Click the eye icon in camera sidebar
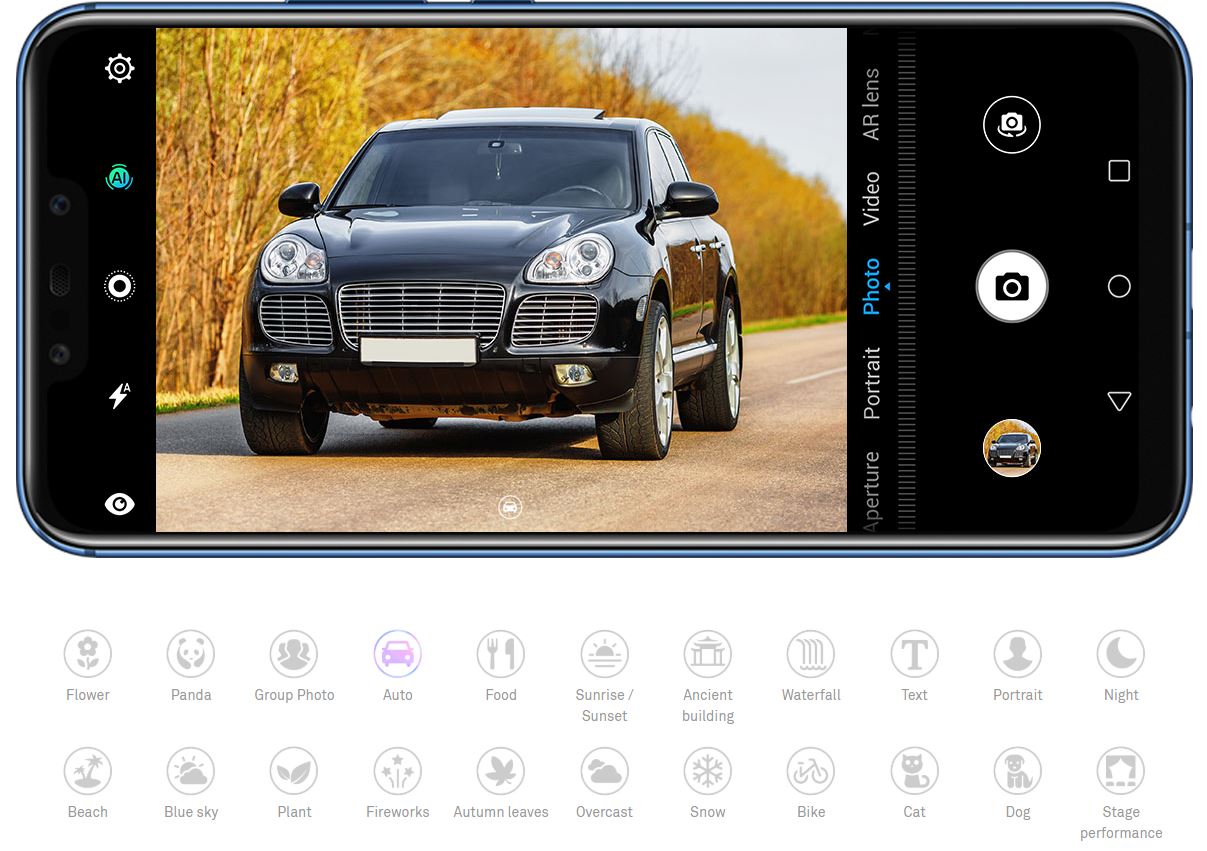Screen dimensions: 1207x851 point(119,504)
